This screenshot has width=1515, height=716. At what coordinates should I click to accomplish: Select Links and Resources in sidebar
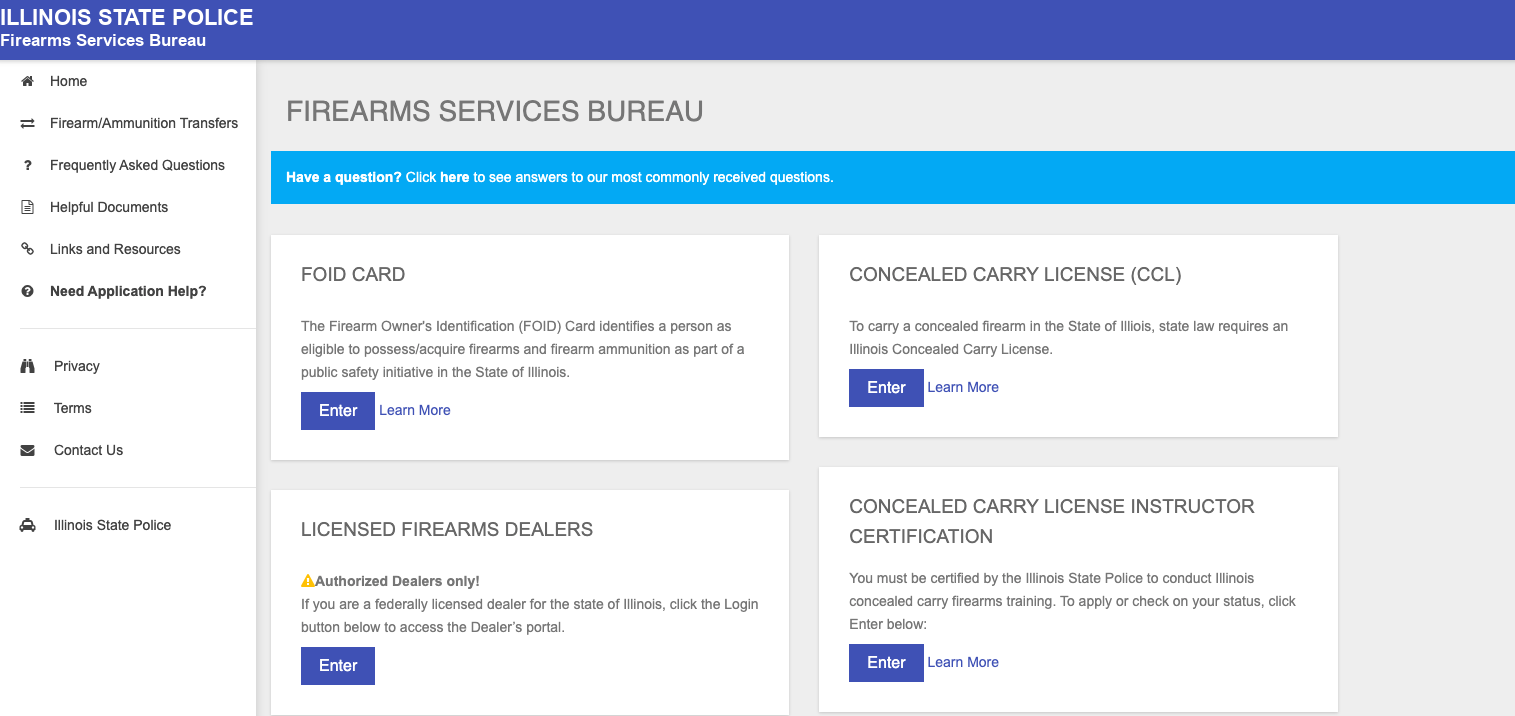click(115, 249)
